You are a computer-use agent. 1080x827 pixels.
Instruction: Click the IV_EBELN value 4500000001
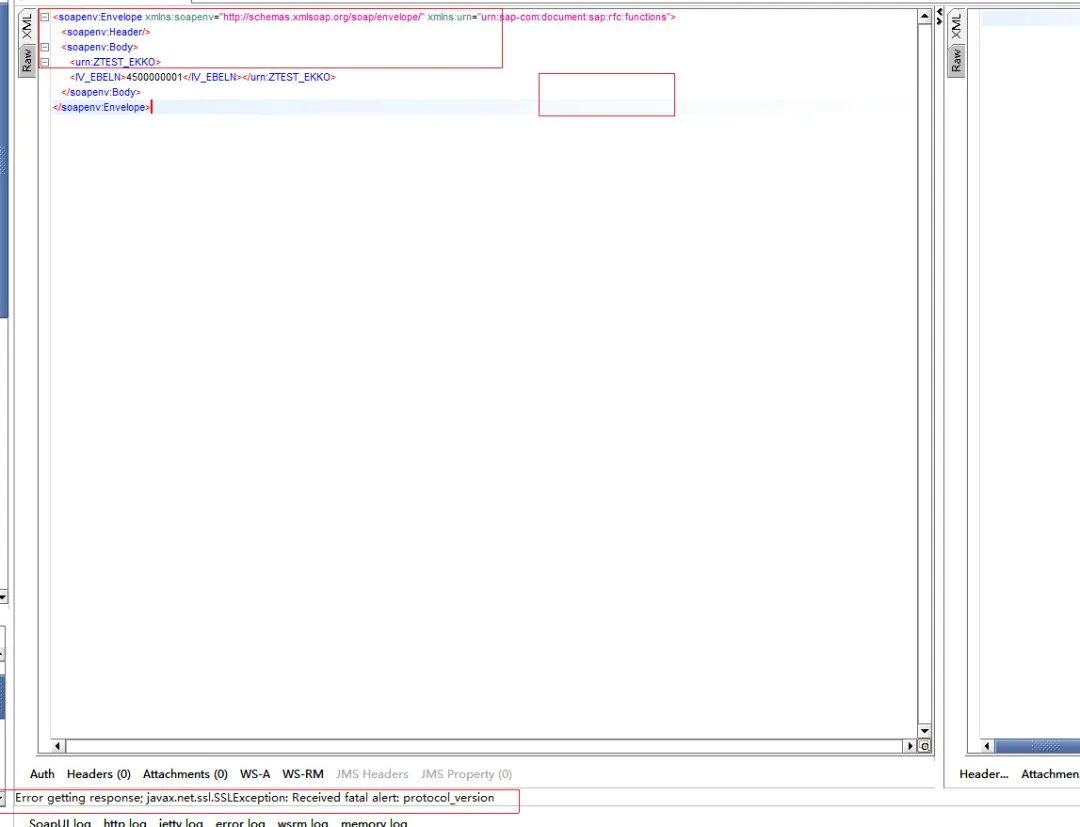pyautogui.click(x=154, y=77)
